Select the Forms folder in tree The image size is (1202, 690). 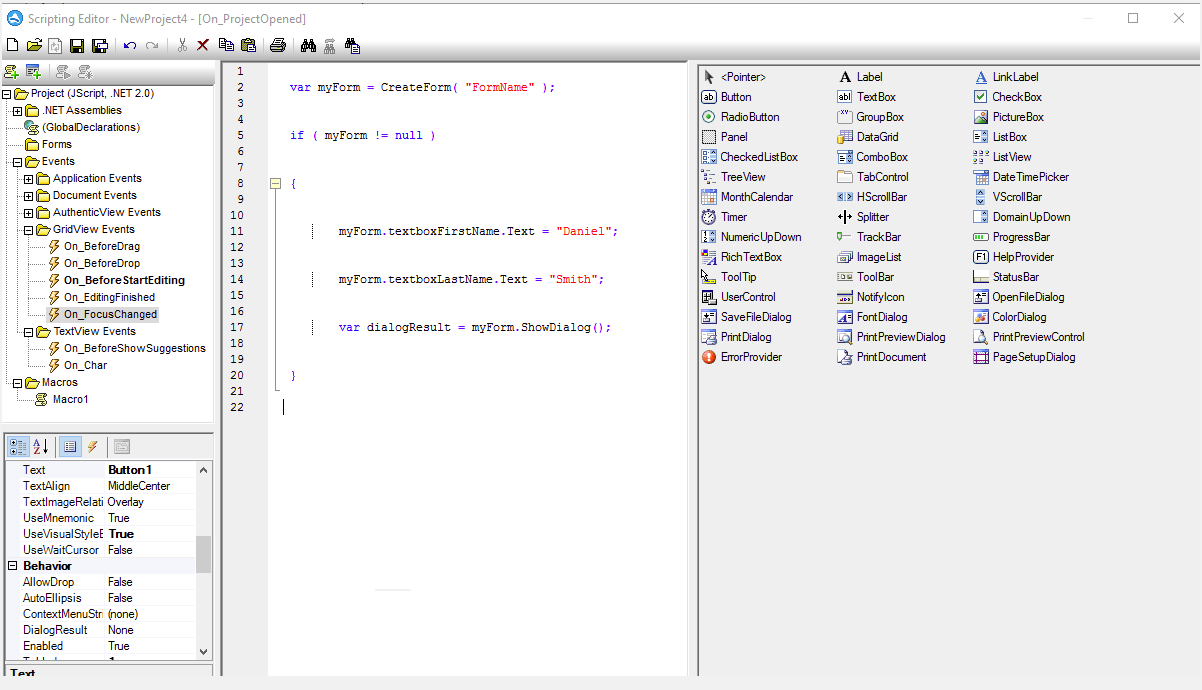tap(57, 145)
